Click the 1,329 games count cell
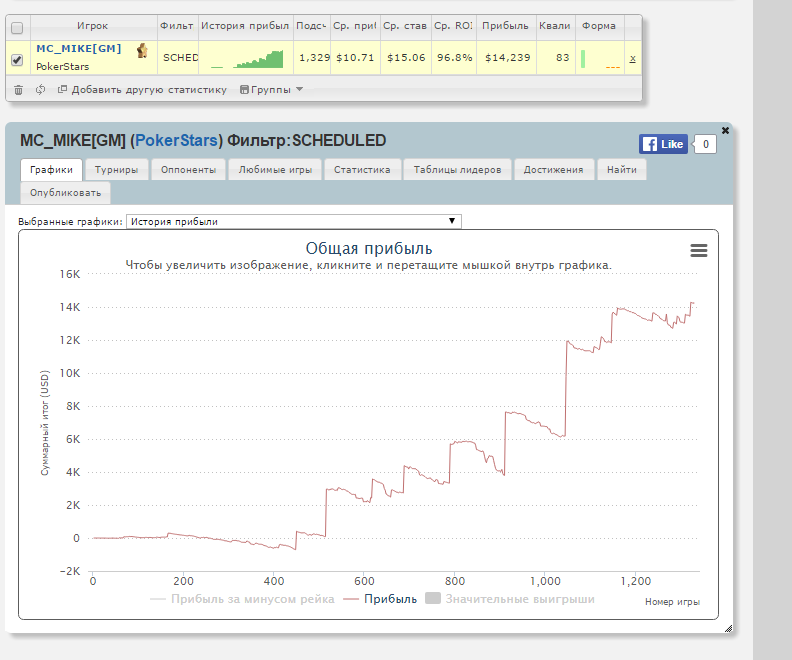 314,58
